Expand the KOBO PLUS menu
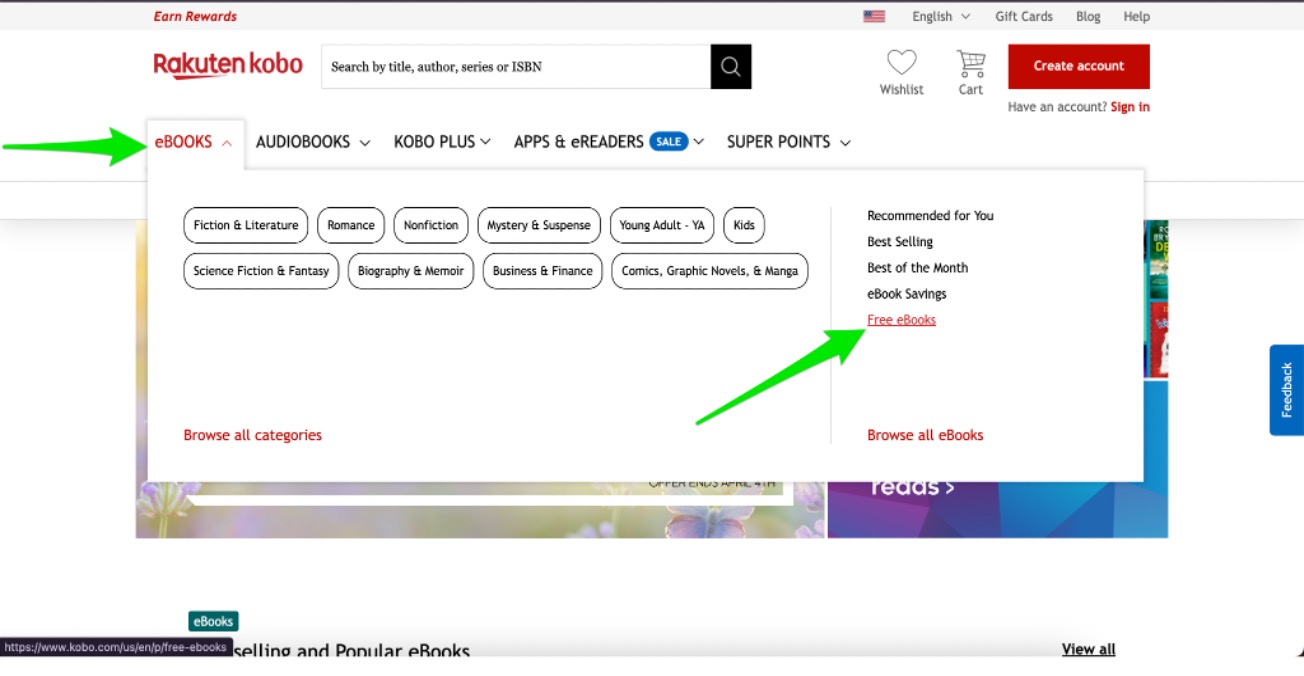Image resolution: width=1304 pixels, height=676 pixels. coord(442,142)
